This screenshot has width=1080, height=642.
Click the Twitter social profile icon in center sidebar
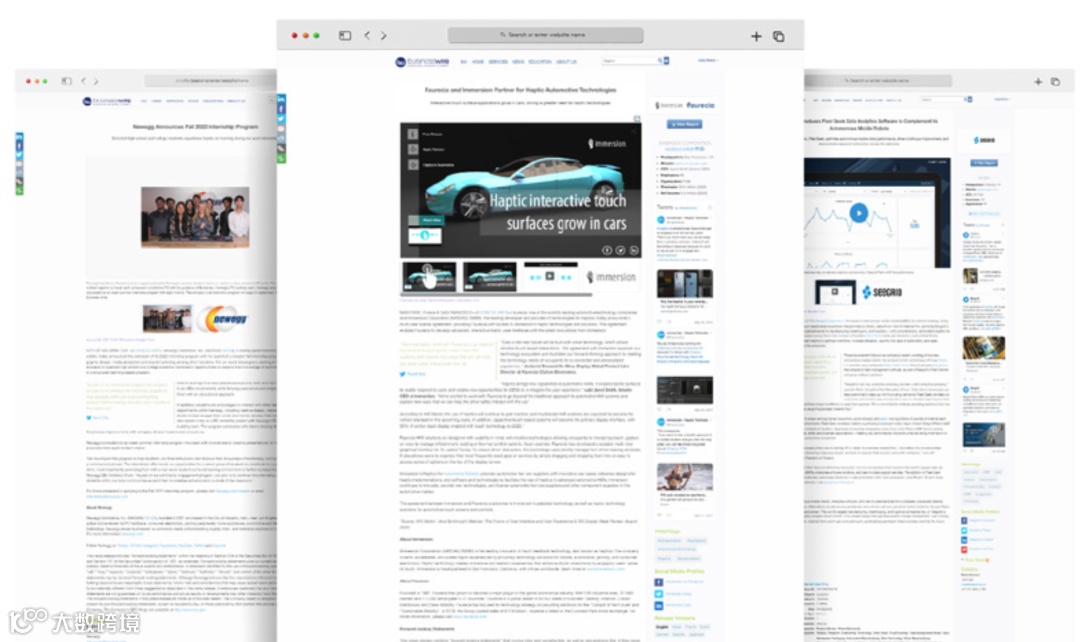(x=658, y=594)
